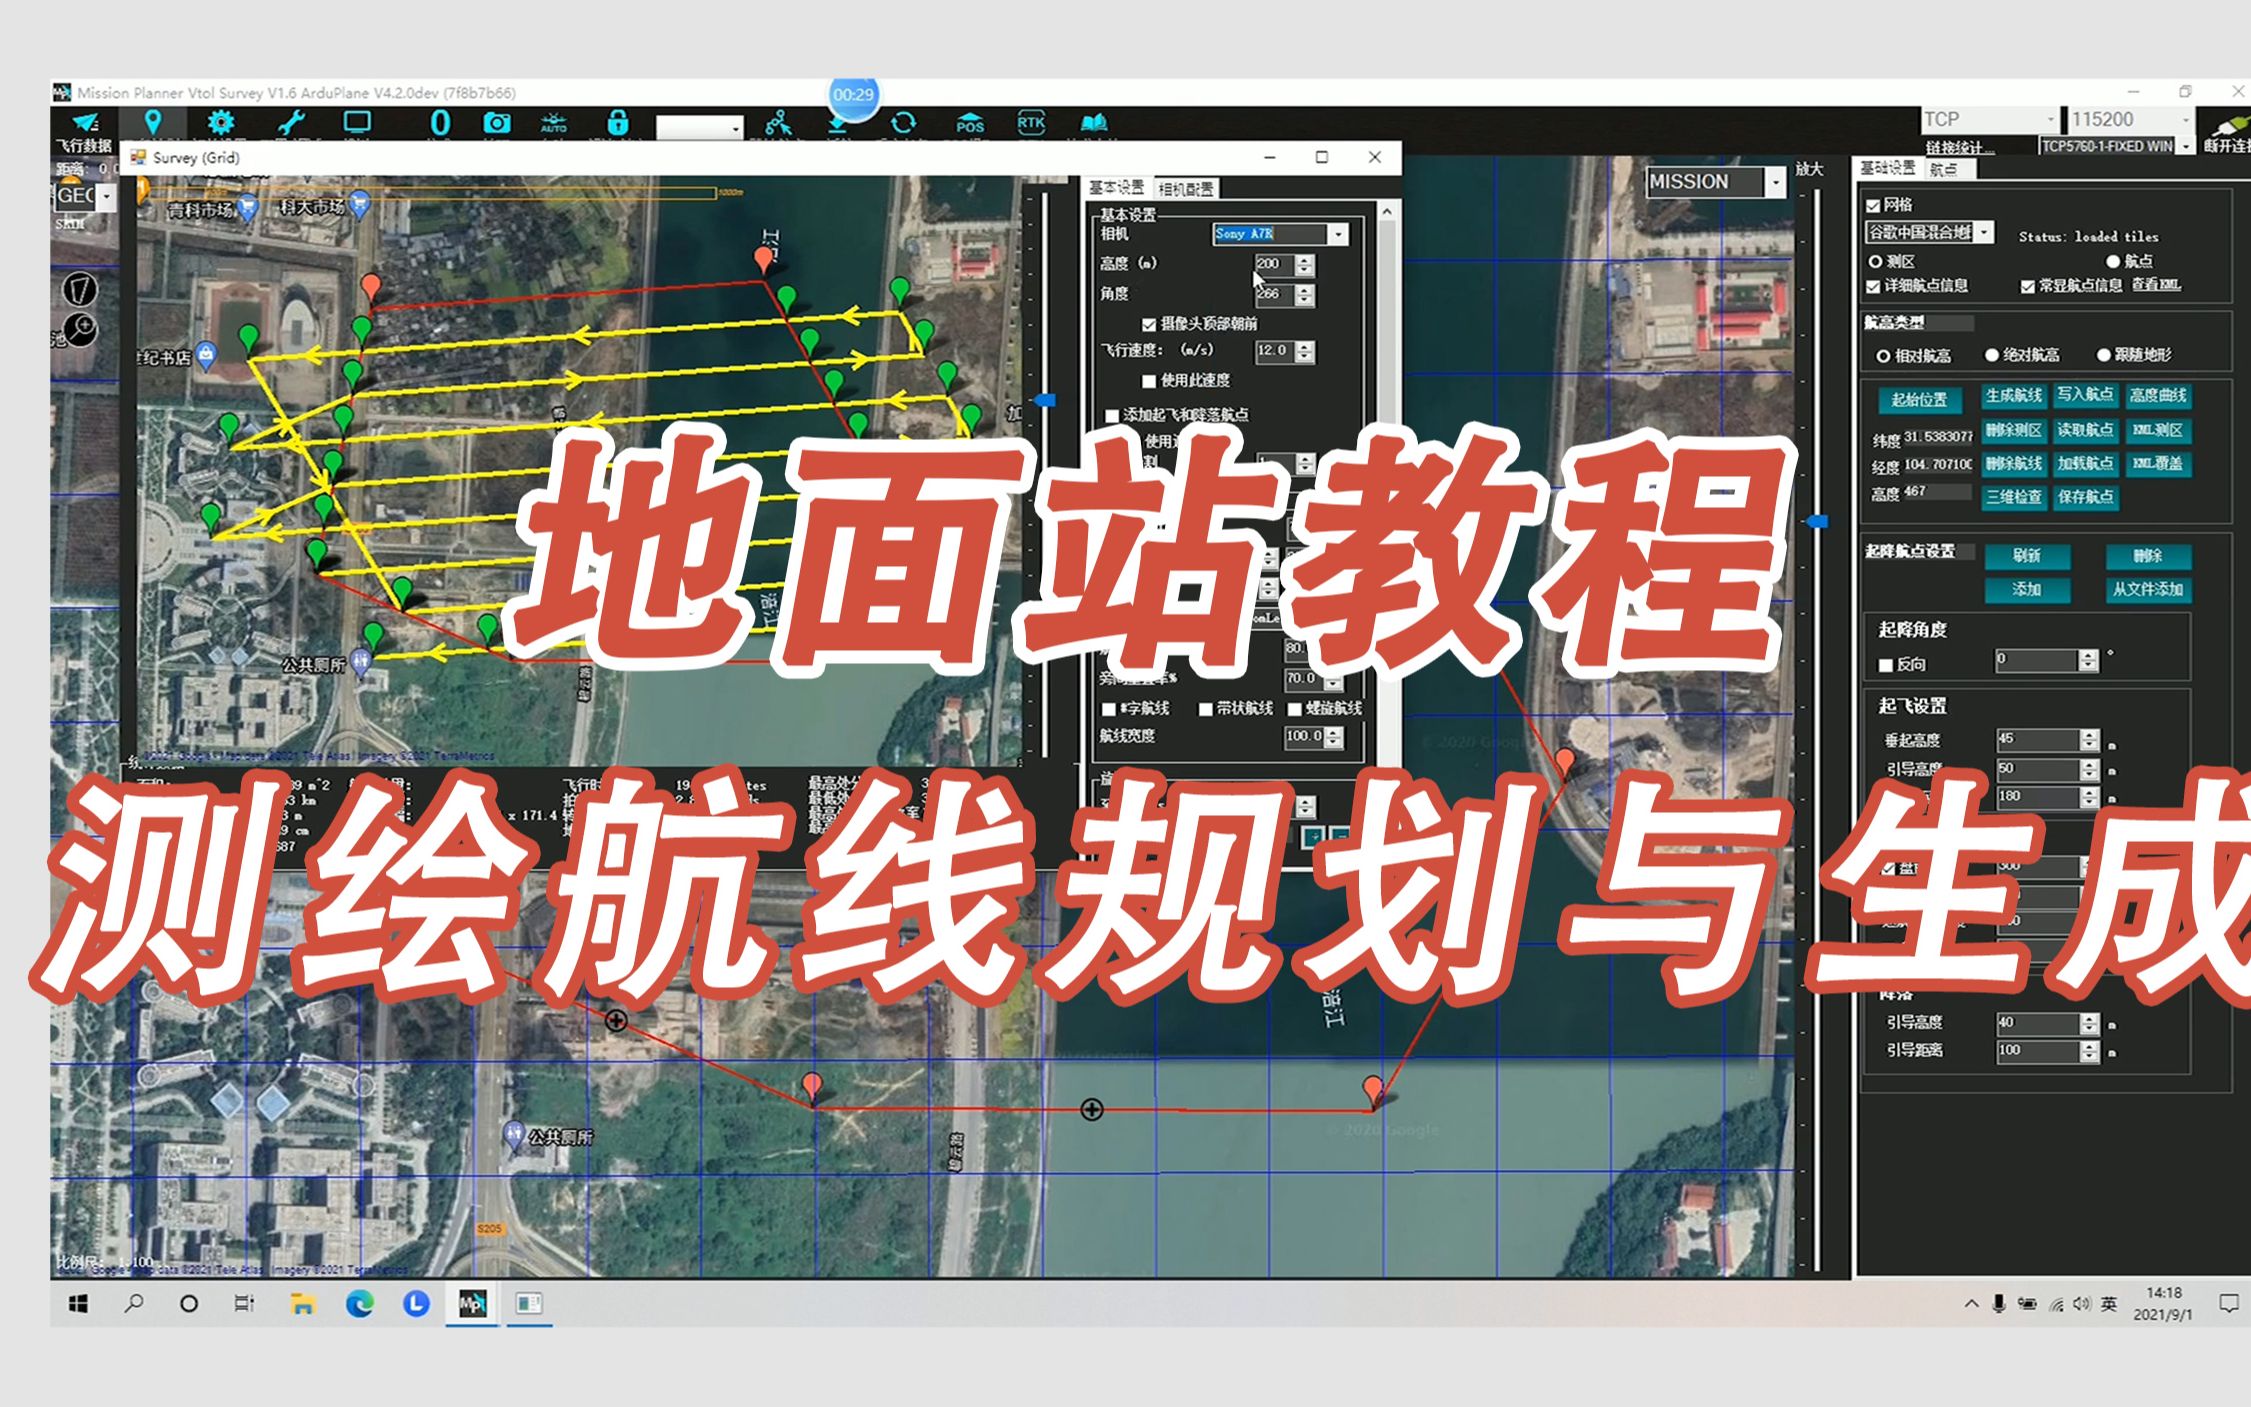The image size is (2251, 1407).
Task: Open the TCP5760-1-FIXED WIN dropdown
Action: [2187, 146]
